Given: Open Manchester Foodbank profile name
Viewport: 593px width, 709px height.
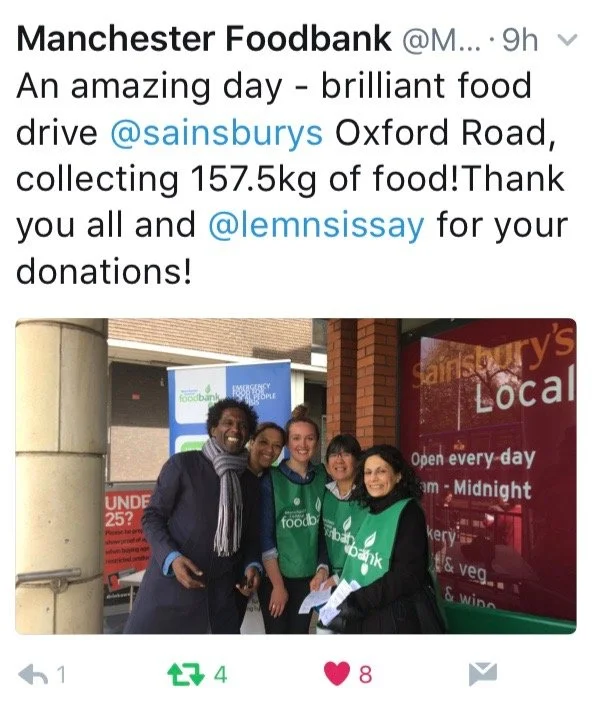Looking at the screenshot, I should coord(204,39).
